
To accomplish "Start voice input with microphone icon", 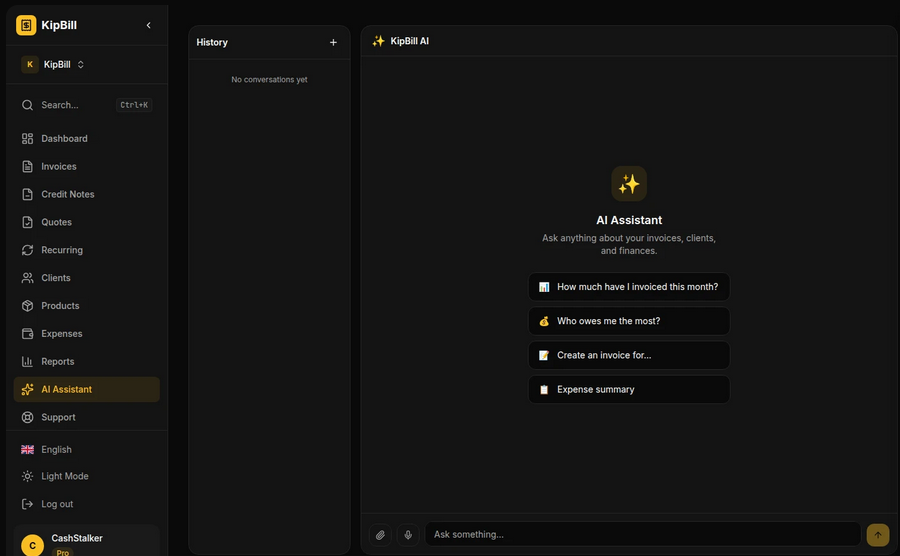I will pos(408,535).
